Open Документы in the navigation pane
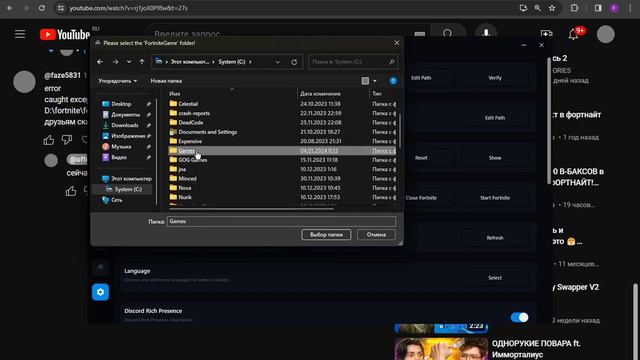Image resolution: width=640 pixels, height=360 pixels. pyautogui.click(x=125, y=115)
